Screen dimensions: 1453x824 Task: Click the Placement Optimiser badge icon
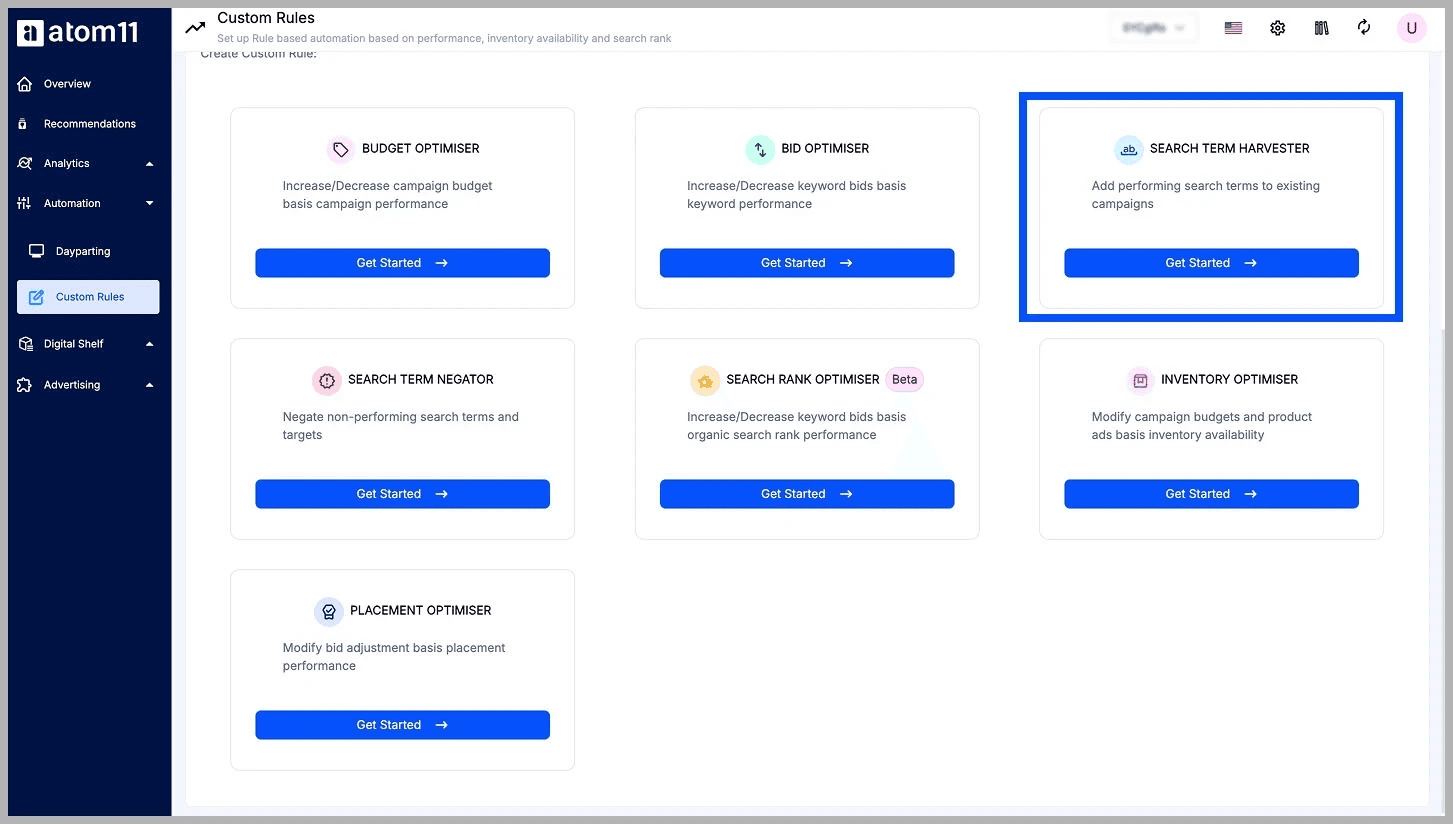[x=329, y=611]
